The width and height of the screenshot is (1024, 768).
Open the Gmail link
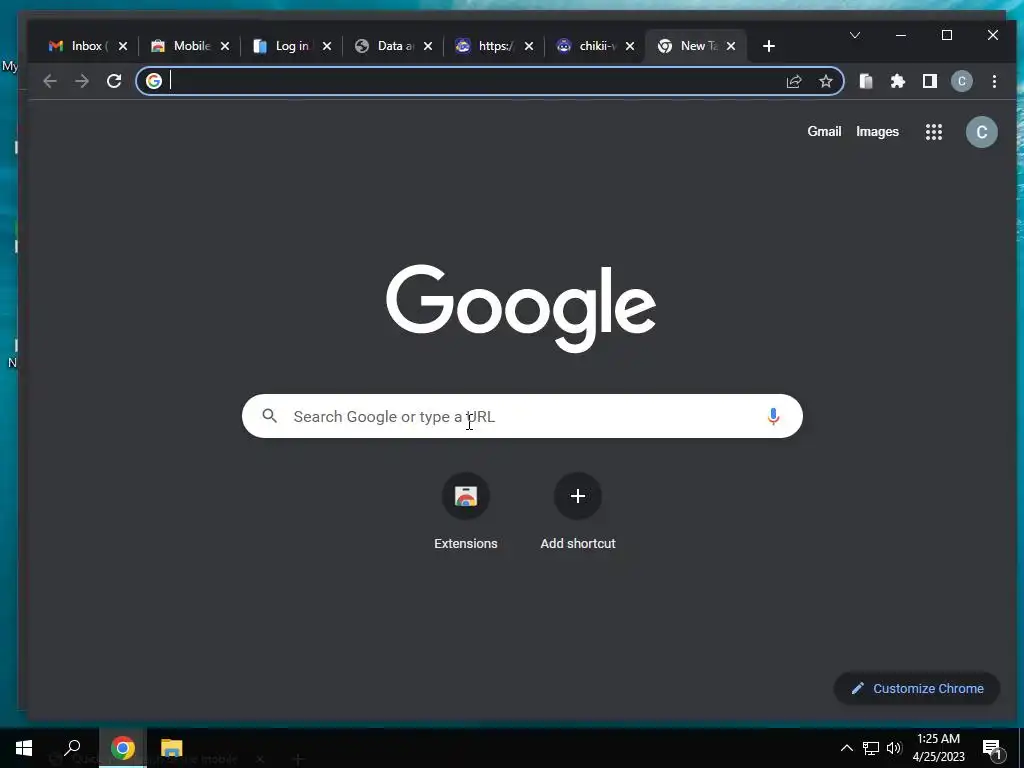(824, 131)
